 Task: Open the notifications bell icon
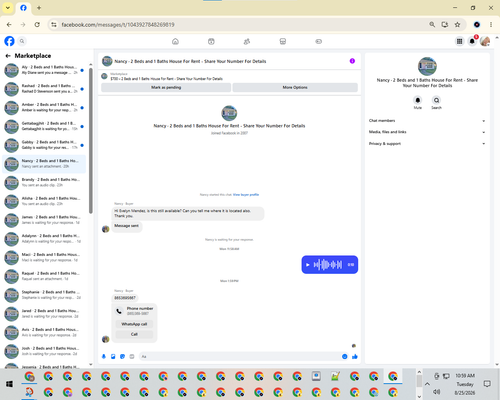click(x=472, y=41)
